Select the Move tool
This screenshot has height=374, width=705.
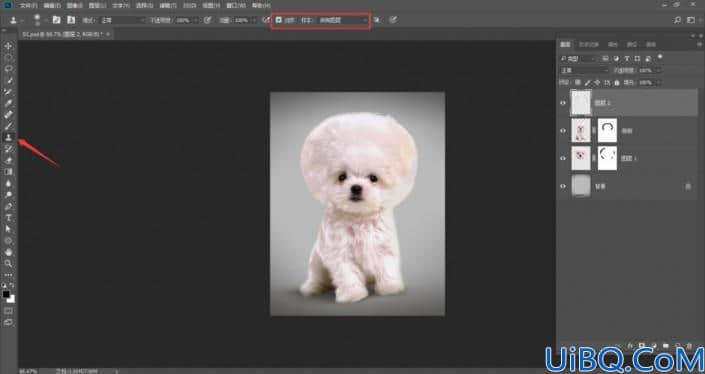9,46
